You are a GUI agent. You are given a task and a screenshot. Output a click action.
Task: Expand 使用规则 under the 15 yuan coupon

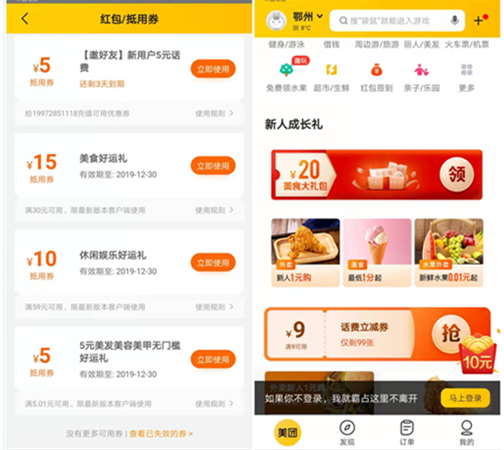pos(214,210)
